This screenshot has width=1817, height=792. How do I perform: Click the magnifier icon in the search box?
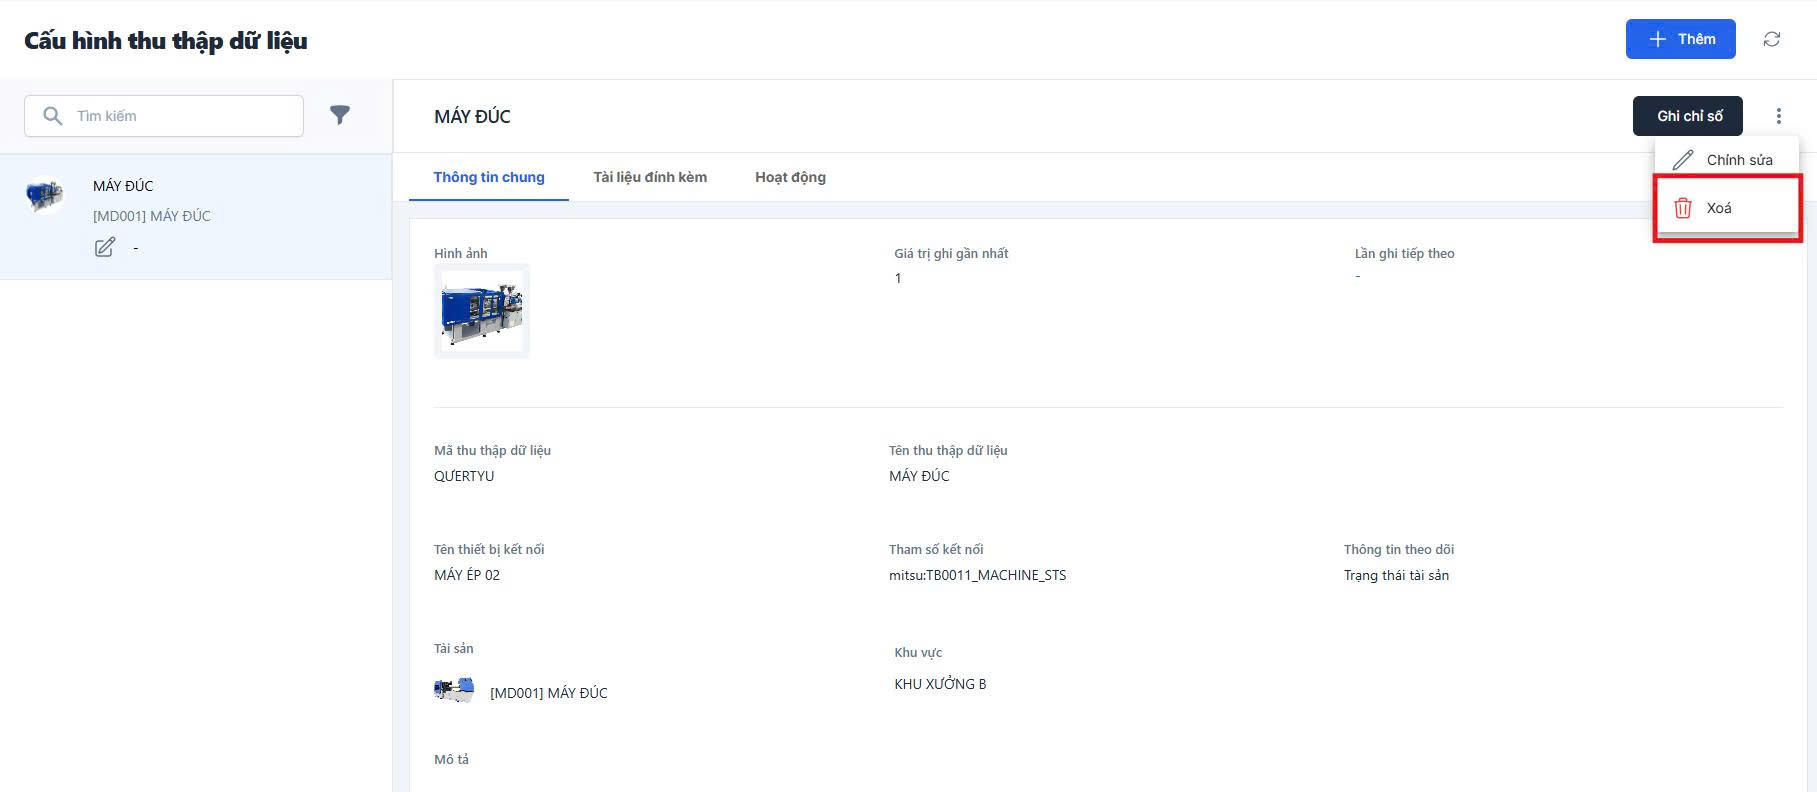(x=53, y=116)
